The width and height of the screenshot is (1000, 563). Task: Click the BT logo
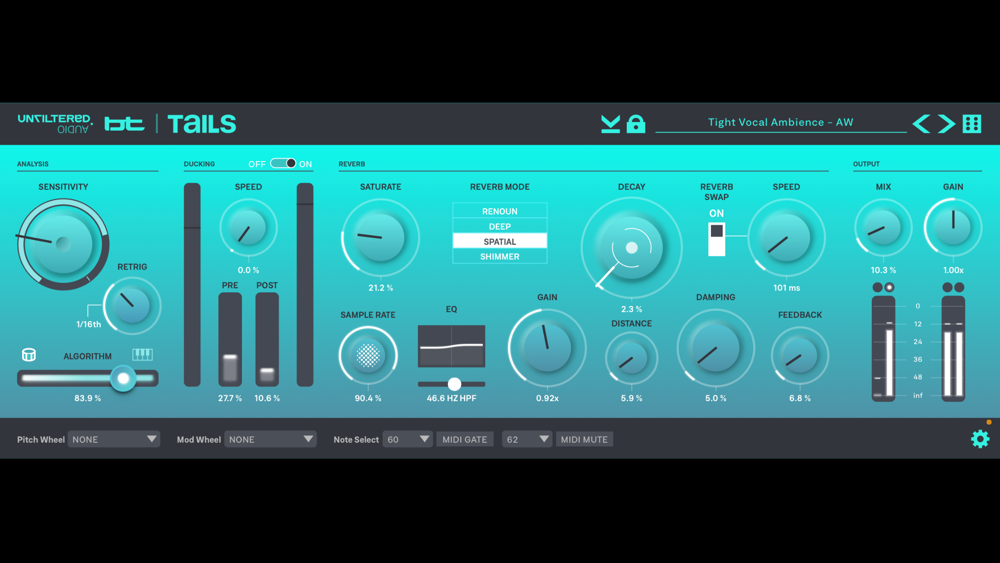(124, 124)
